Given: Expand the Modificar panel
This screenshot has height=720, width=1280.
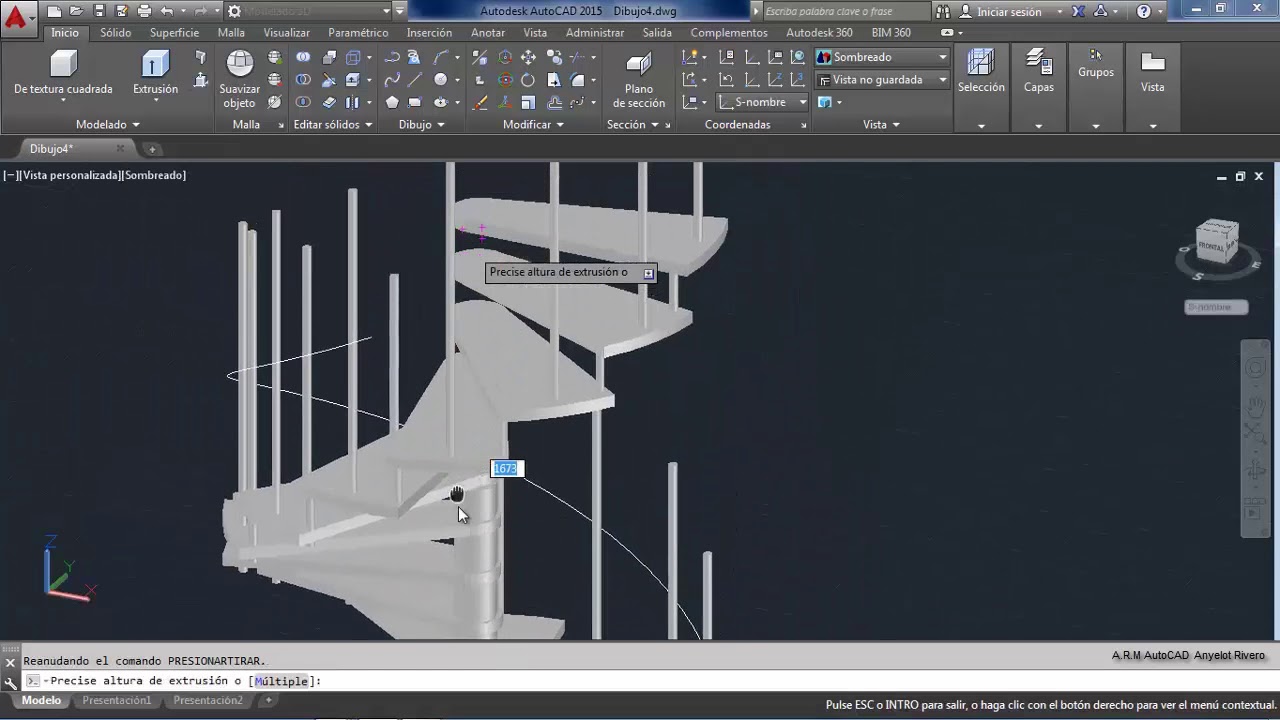Looking at the screenshot, I should (533, 125).
